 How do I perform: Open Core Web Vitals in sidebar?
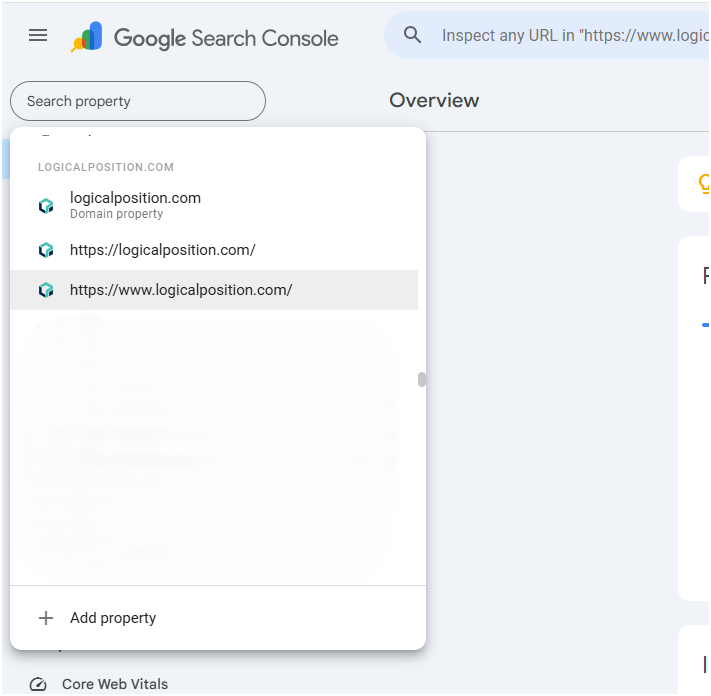pyautogui.click(x=114, y=685)
